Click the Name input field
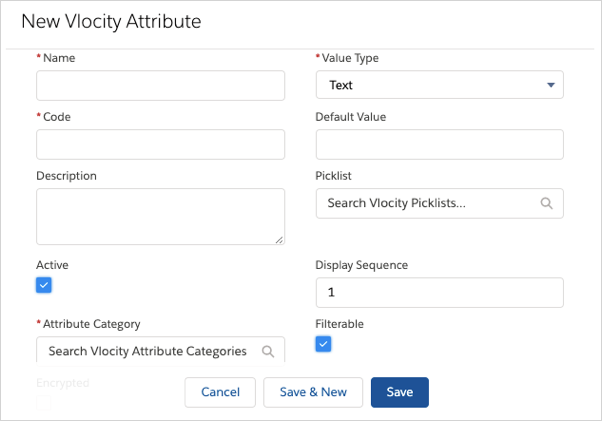The width and height of the screenshot is (602, 421). point(160,85)
